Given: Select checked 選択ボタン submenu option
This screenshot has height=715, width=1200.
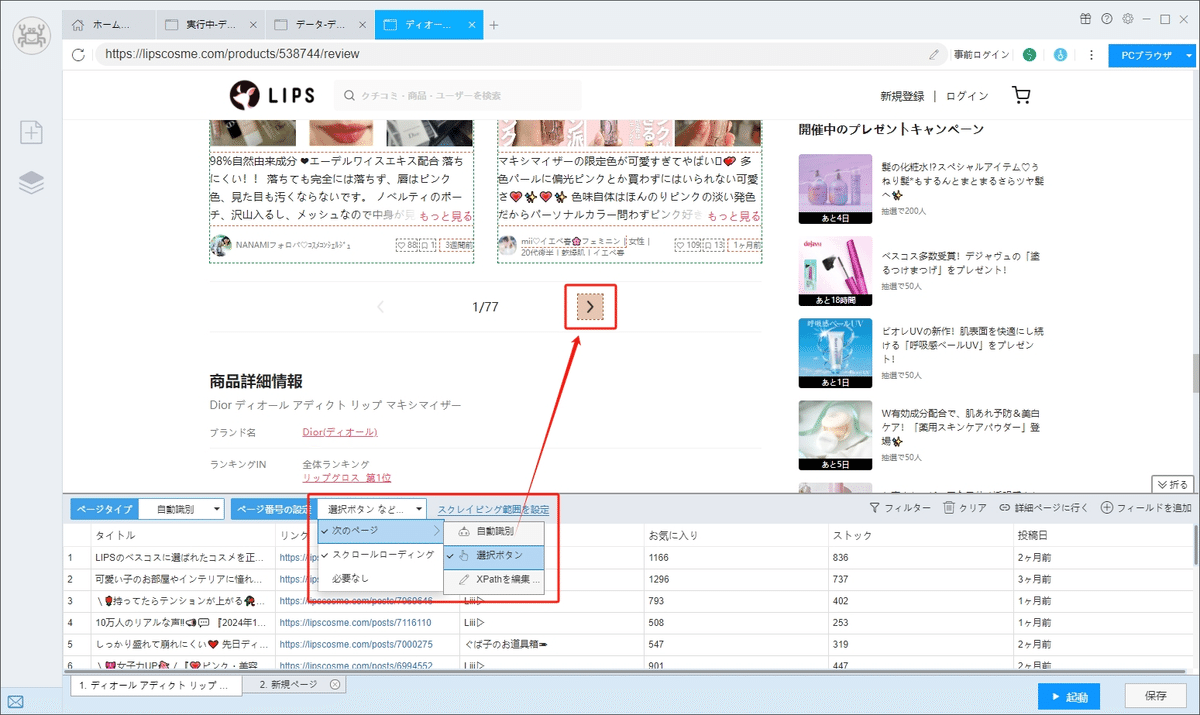Looking at the screenshot, I should click(x=494, y=556).
